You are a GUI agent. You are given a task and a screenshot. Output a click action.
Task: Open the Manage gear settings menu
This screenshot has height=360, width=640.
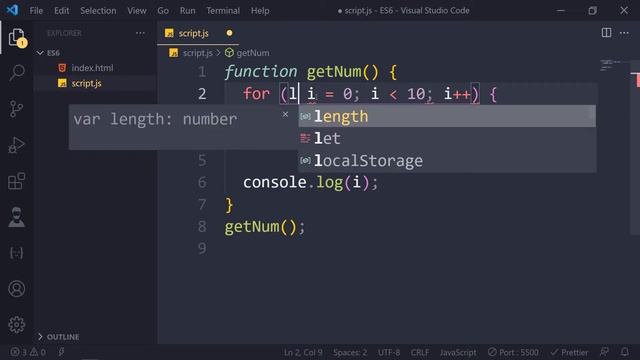pyautogui.click(x=16, y=324)
